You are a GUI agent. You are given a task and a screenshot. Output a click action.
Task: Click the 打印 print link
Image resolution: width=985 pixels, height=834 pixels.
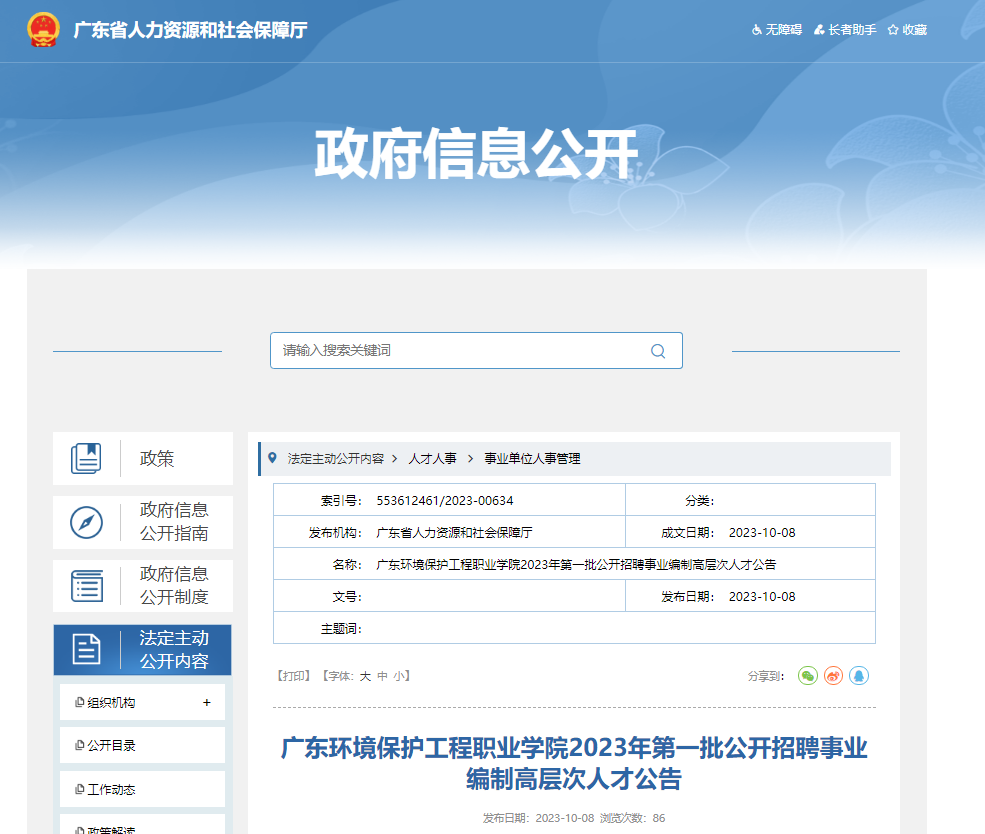pos(294,676)
